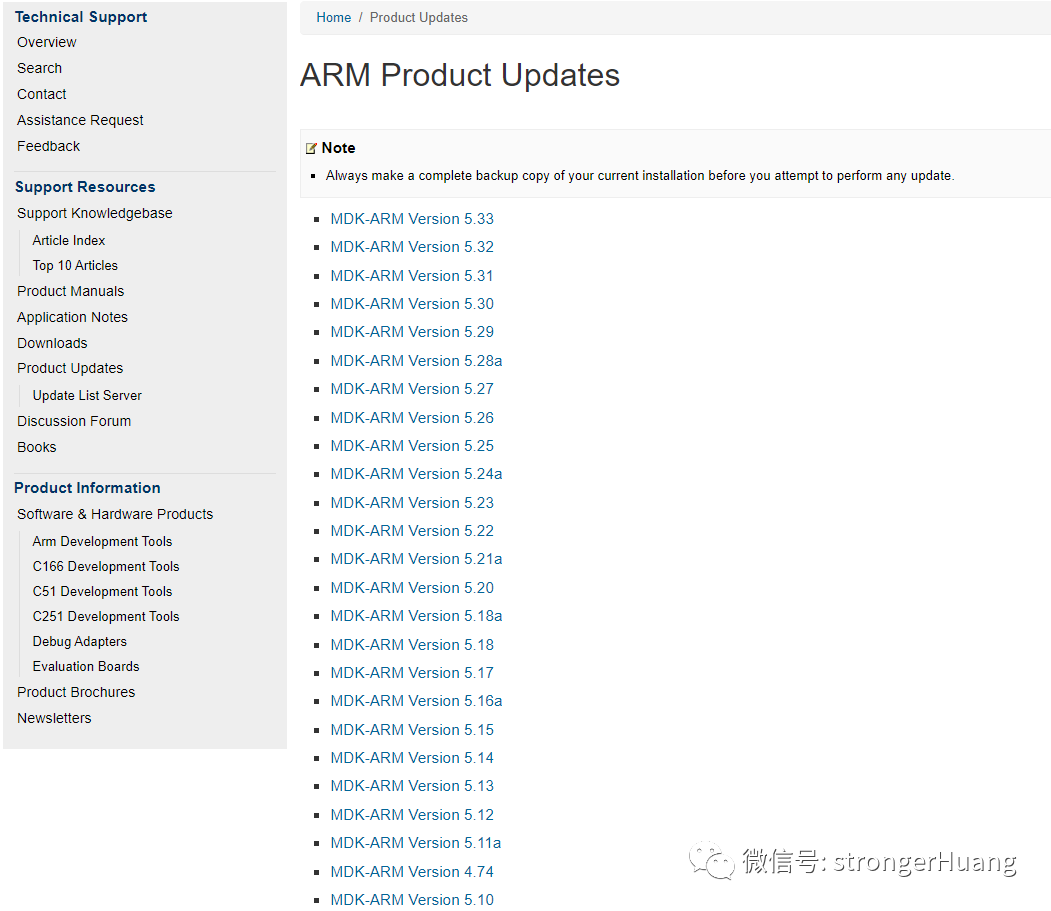Open MDK-ARM Version 5.28a update

click(x=416, y=361)
